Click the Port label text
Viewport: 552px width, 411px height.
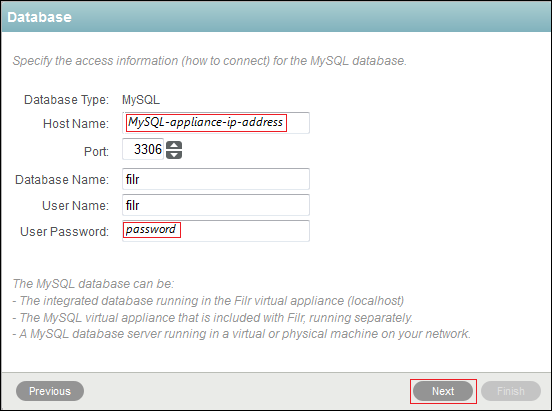click(x=96, y=151)
